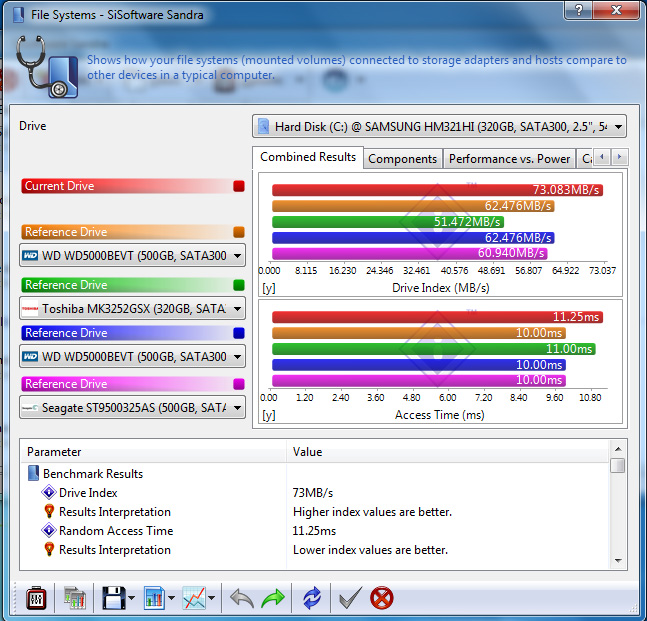Click the value '73MB/s'
The image size is (647, 621).
tap(312, 493)
